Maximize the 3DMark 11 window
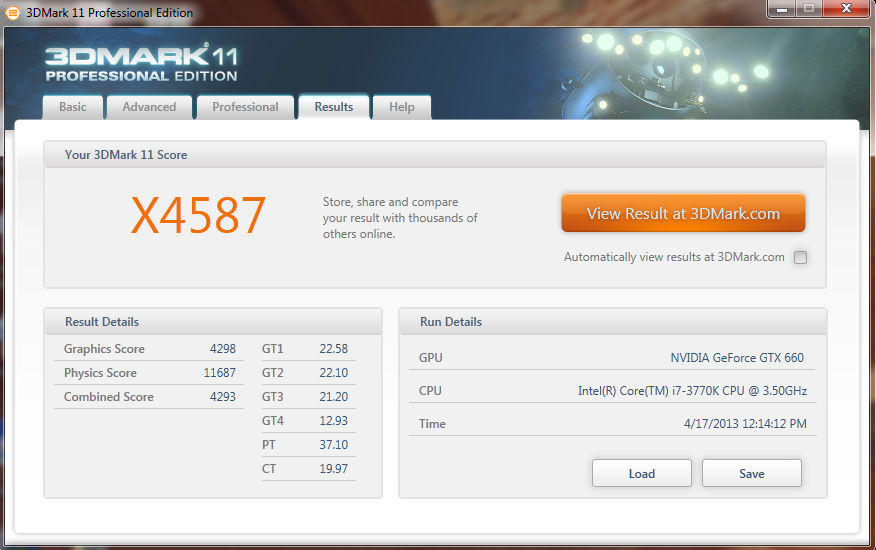 808,9
